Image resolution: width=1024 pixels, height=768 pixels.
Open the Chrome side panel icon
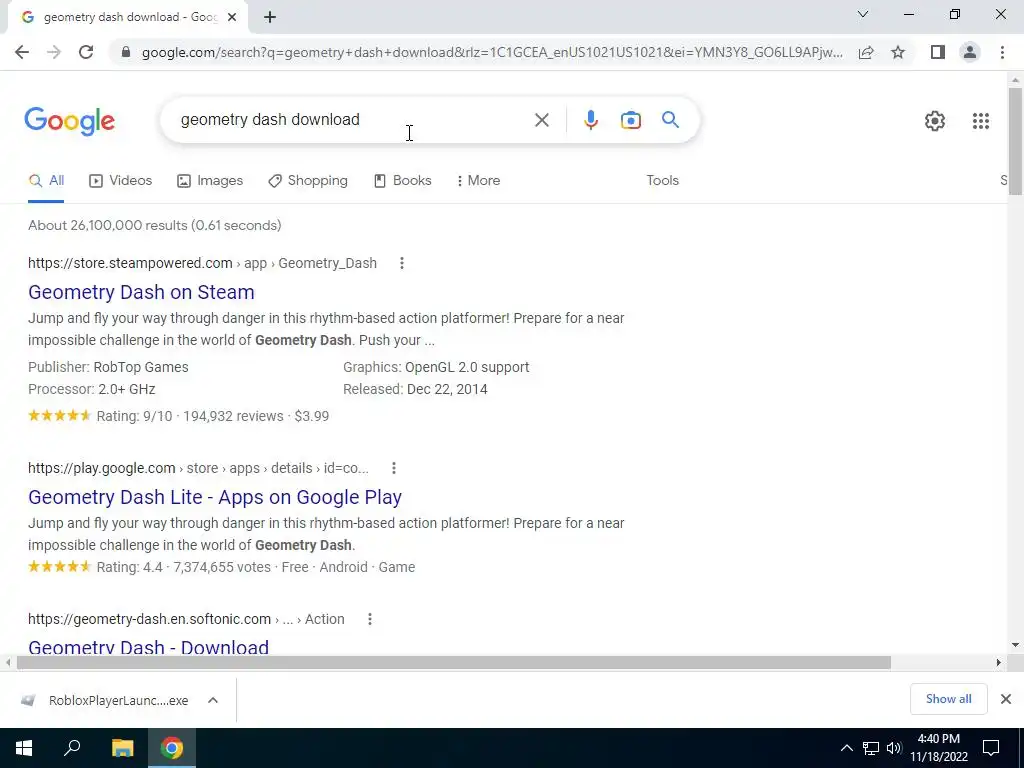[938, 52]
